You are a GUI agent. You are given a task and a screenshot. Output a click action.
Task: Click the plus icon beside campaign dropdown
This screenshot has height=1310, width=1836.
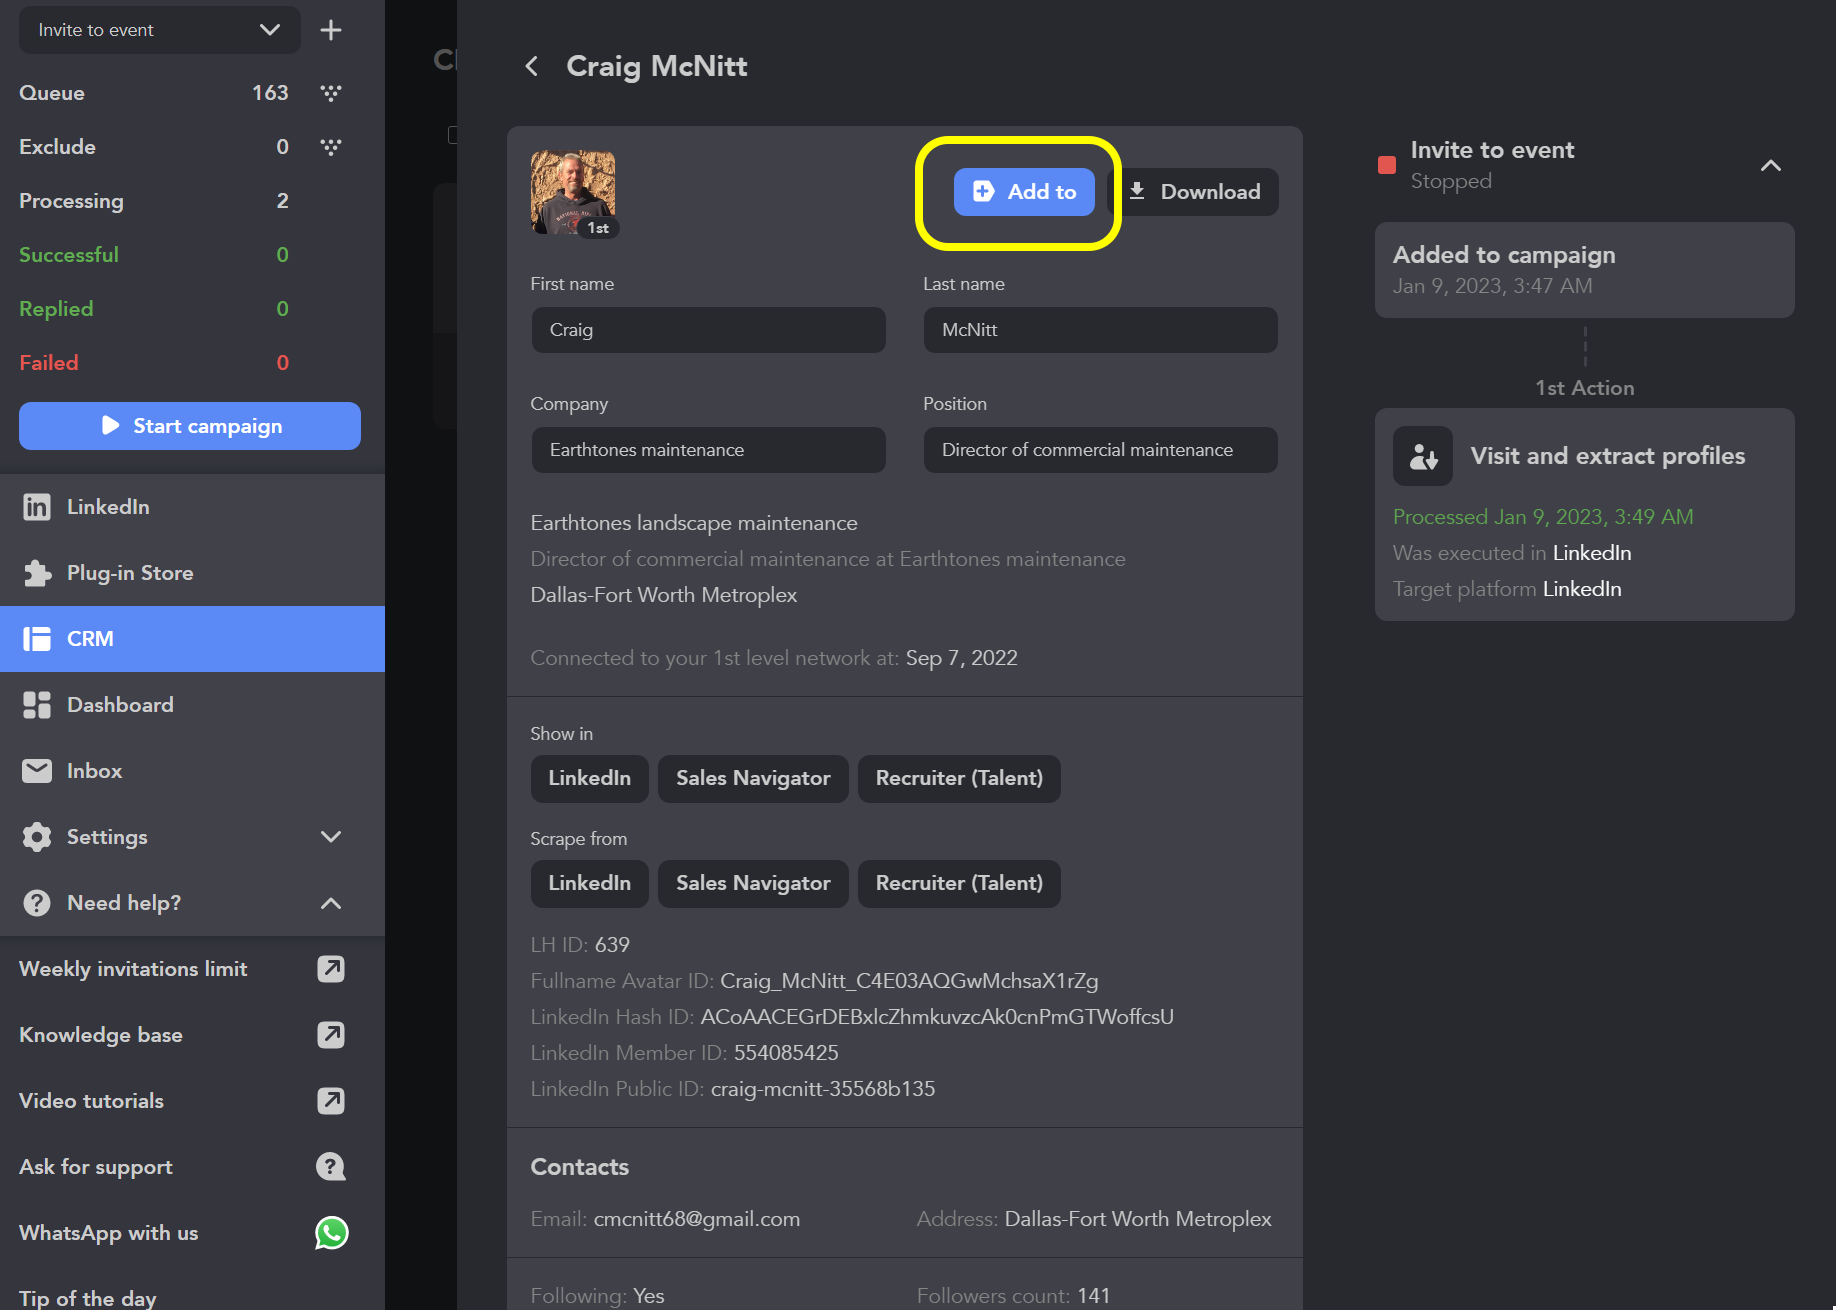tap(331, 30)
